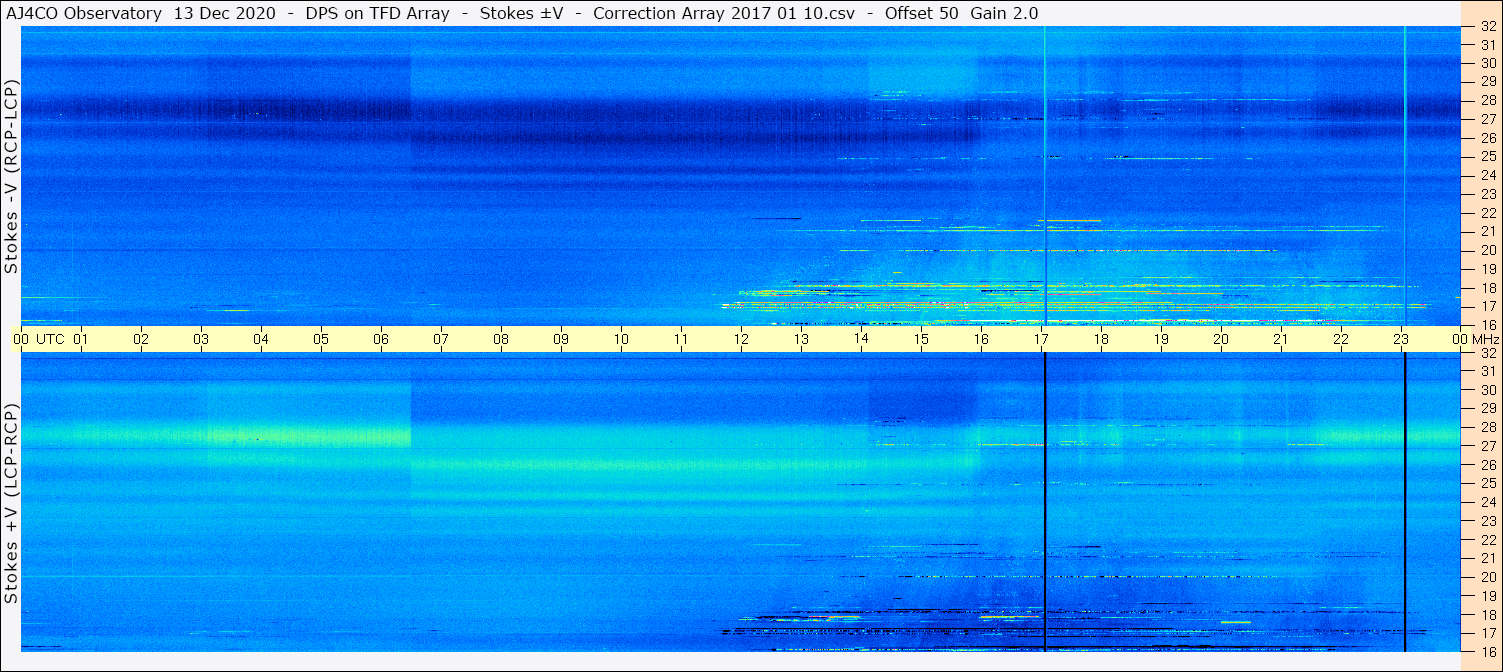Click 'Offset 50' in the title line
The width and height of the screenshot is (1503, 672).
click(x=921, y=13)
